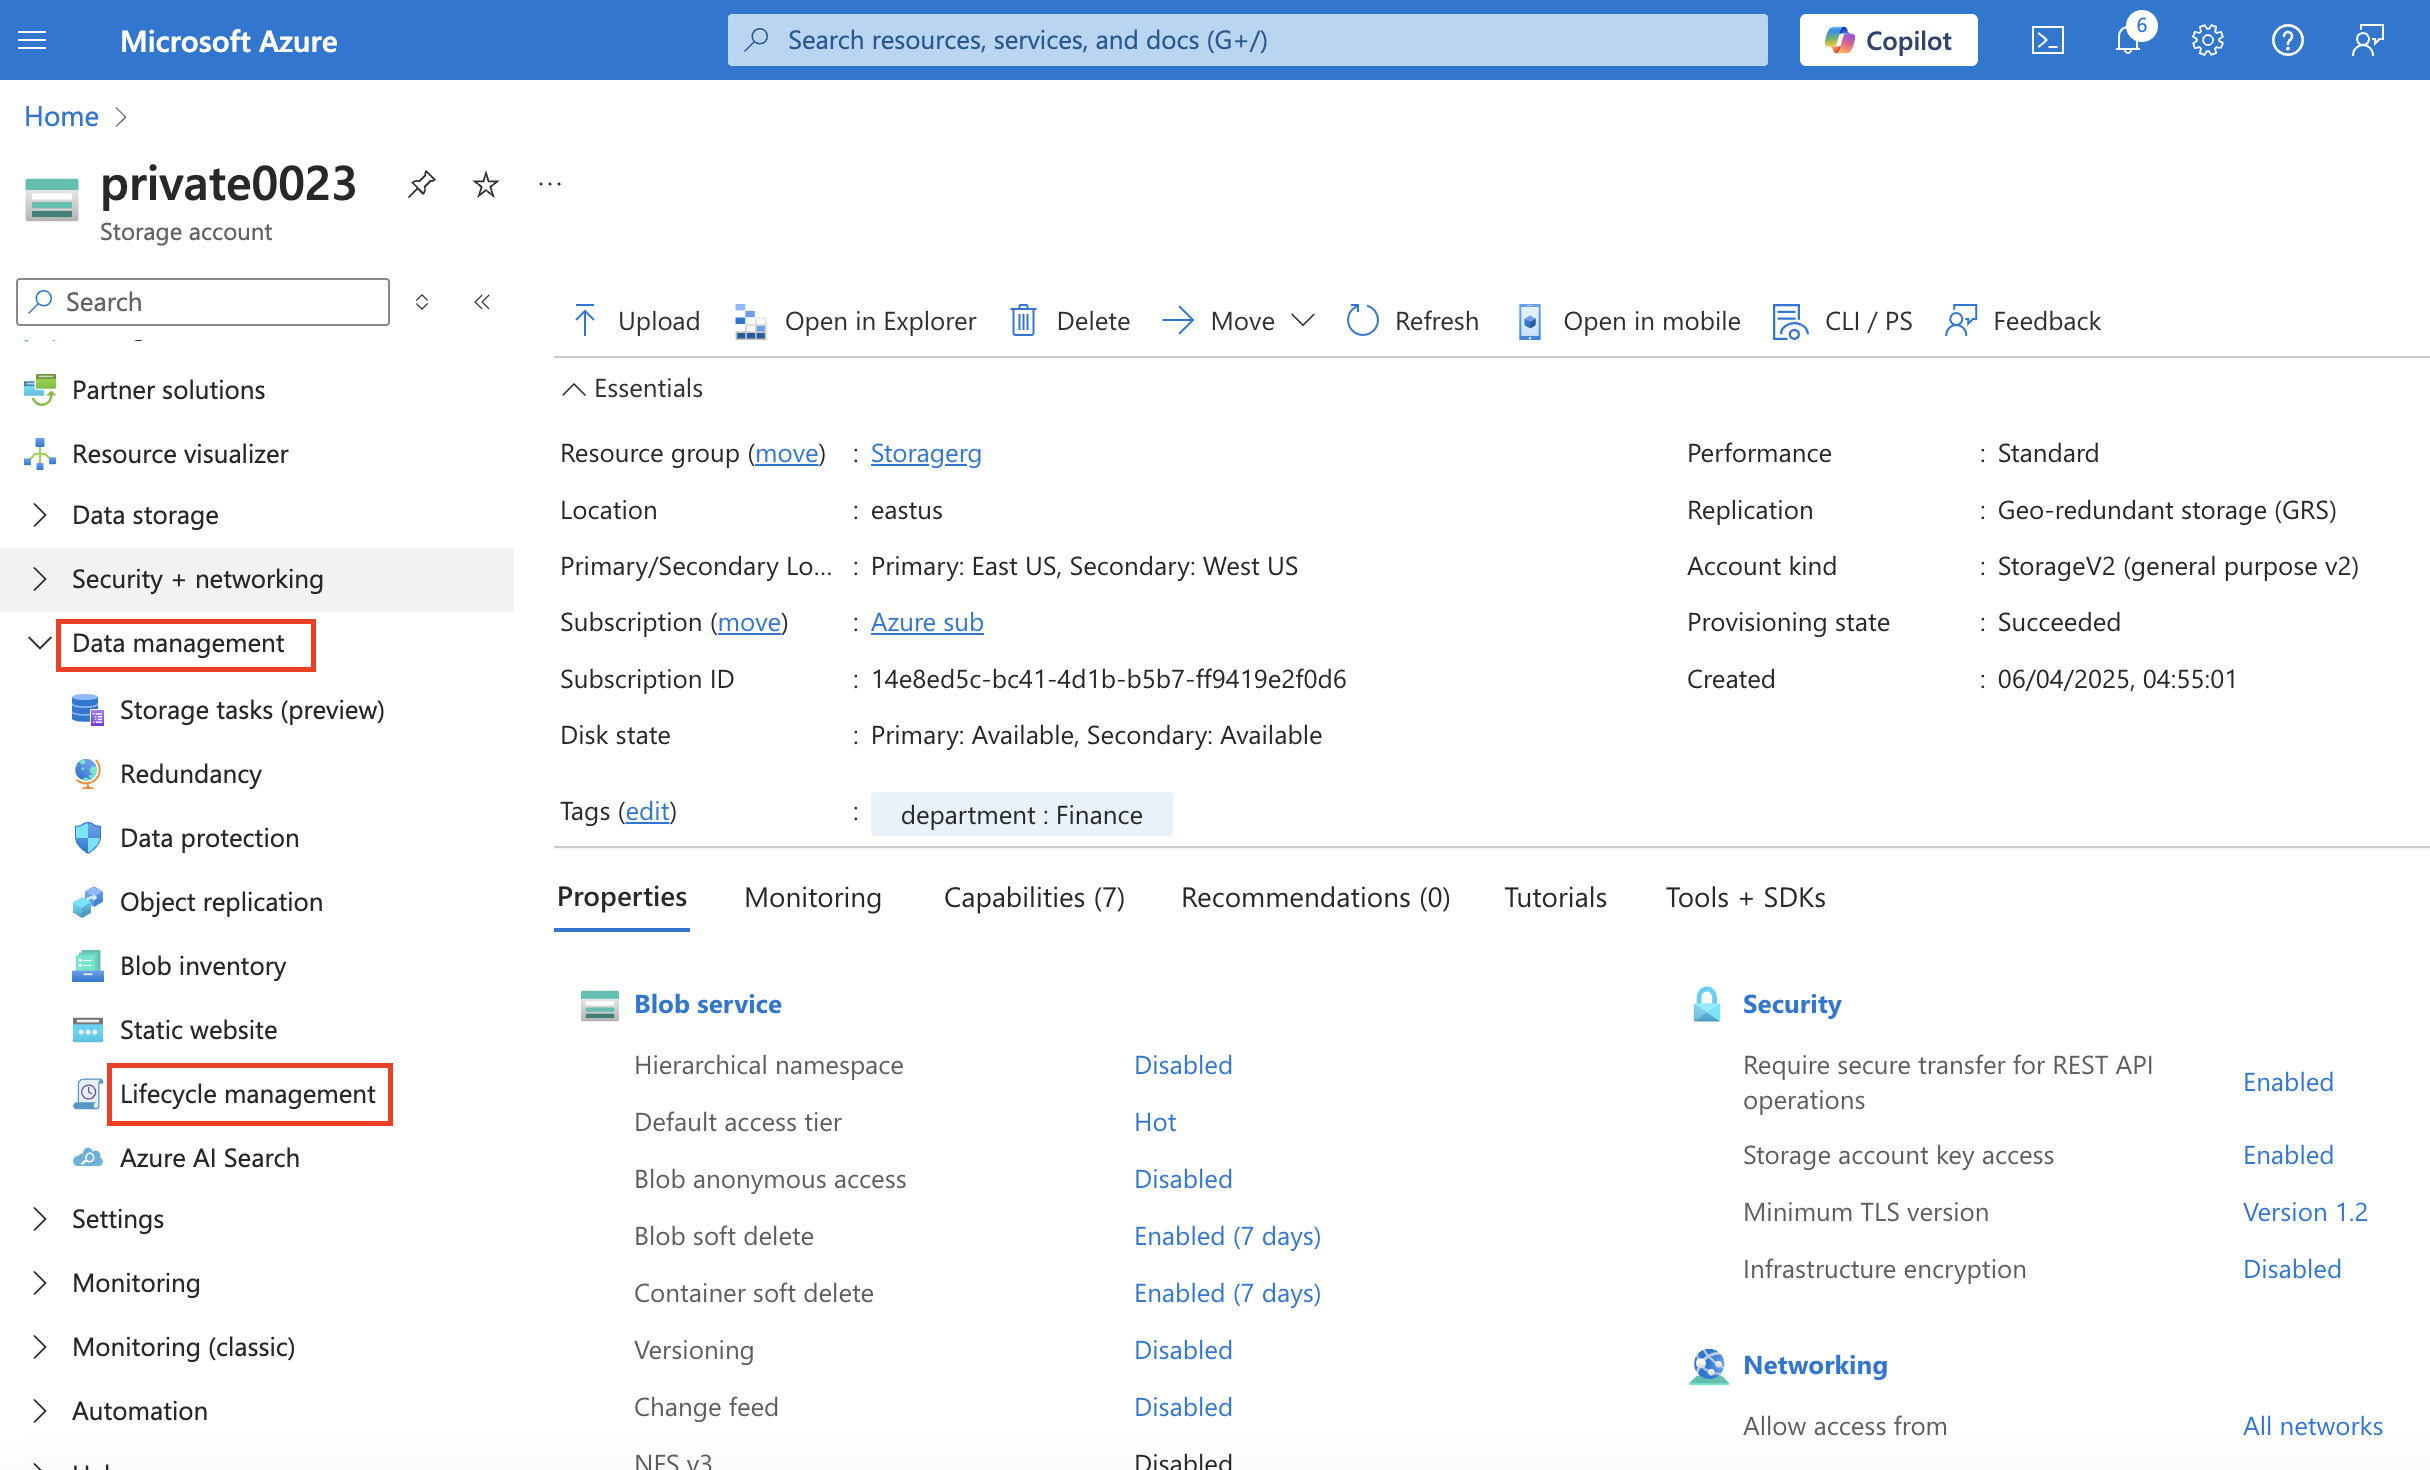Screen dimensions: 2430x1470
Task: Toggle expand/collapse all menu groups
Action: click(422, 301)
